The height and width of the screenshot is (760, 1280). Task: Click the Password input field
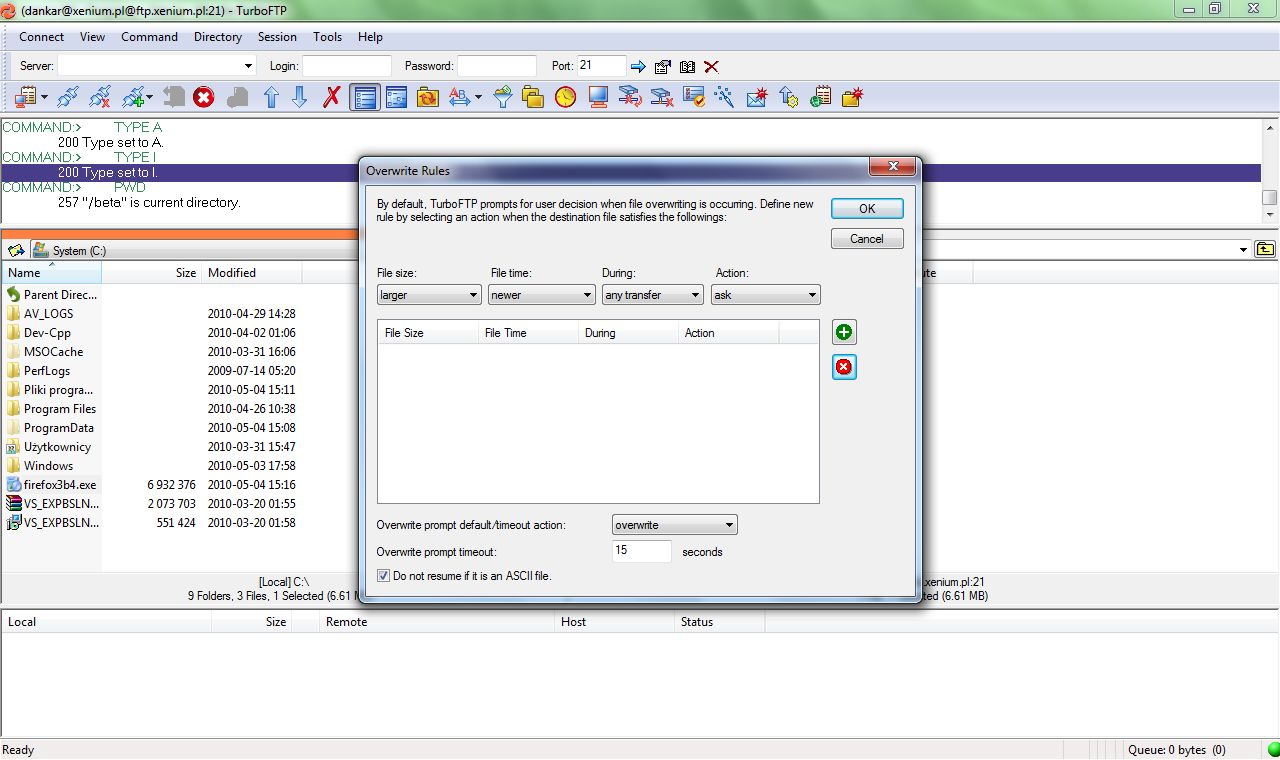click(497, 66)
